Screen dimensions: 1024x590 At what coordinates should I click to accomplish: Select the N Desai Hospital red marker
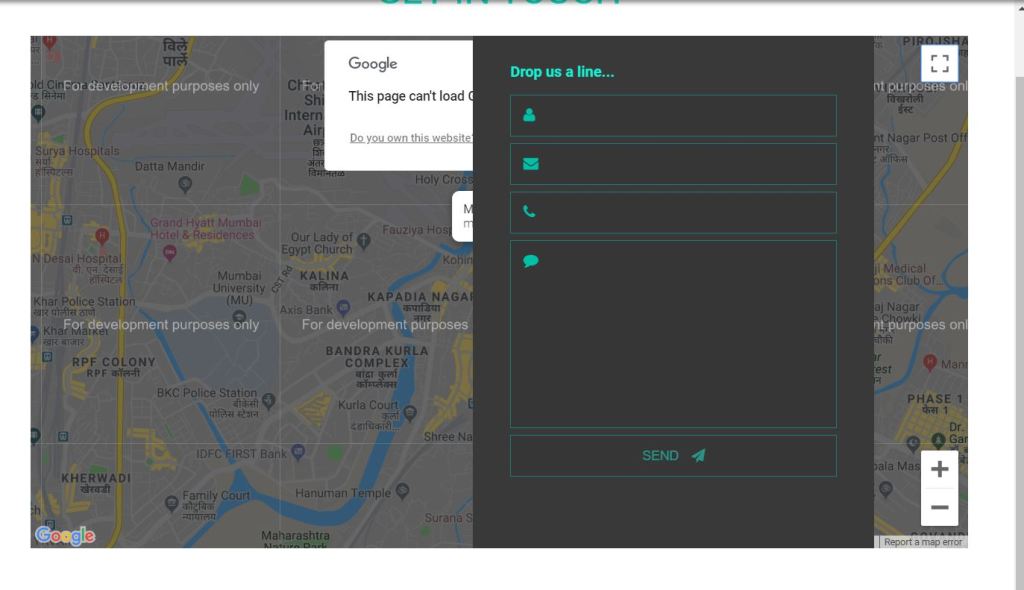click(102, 236)
